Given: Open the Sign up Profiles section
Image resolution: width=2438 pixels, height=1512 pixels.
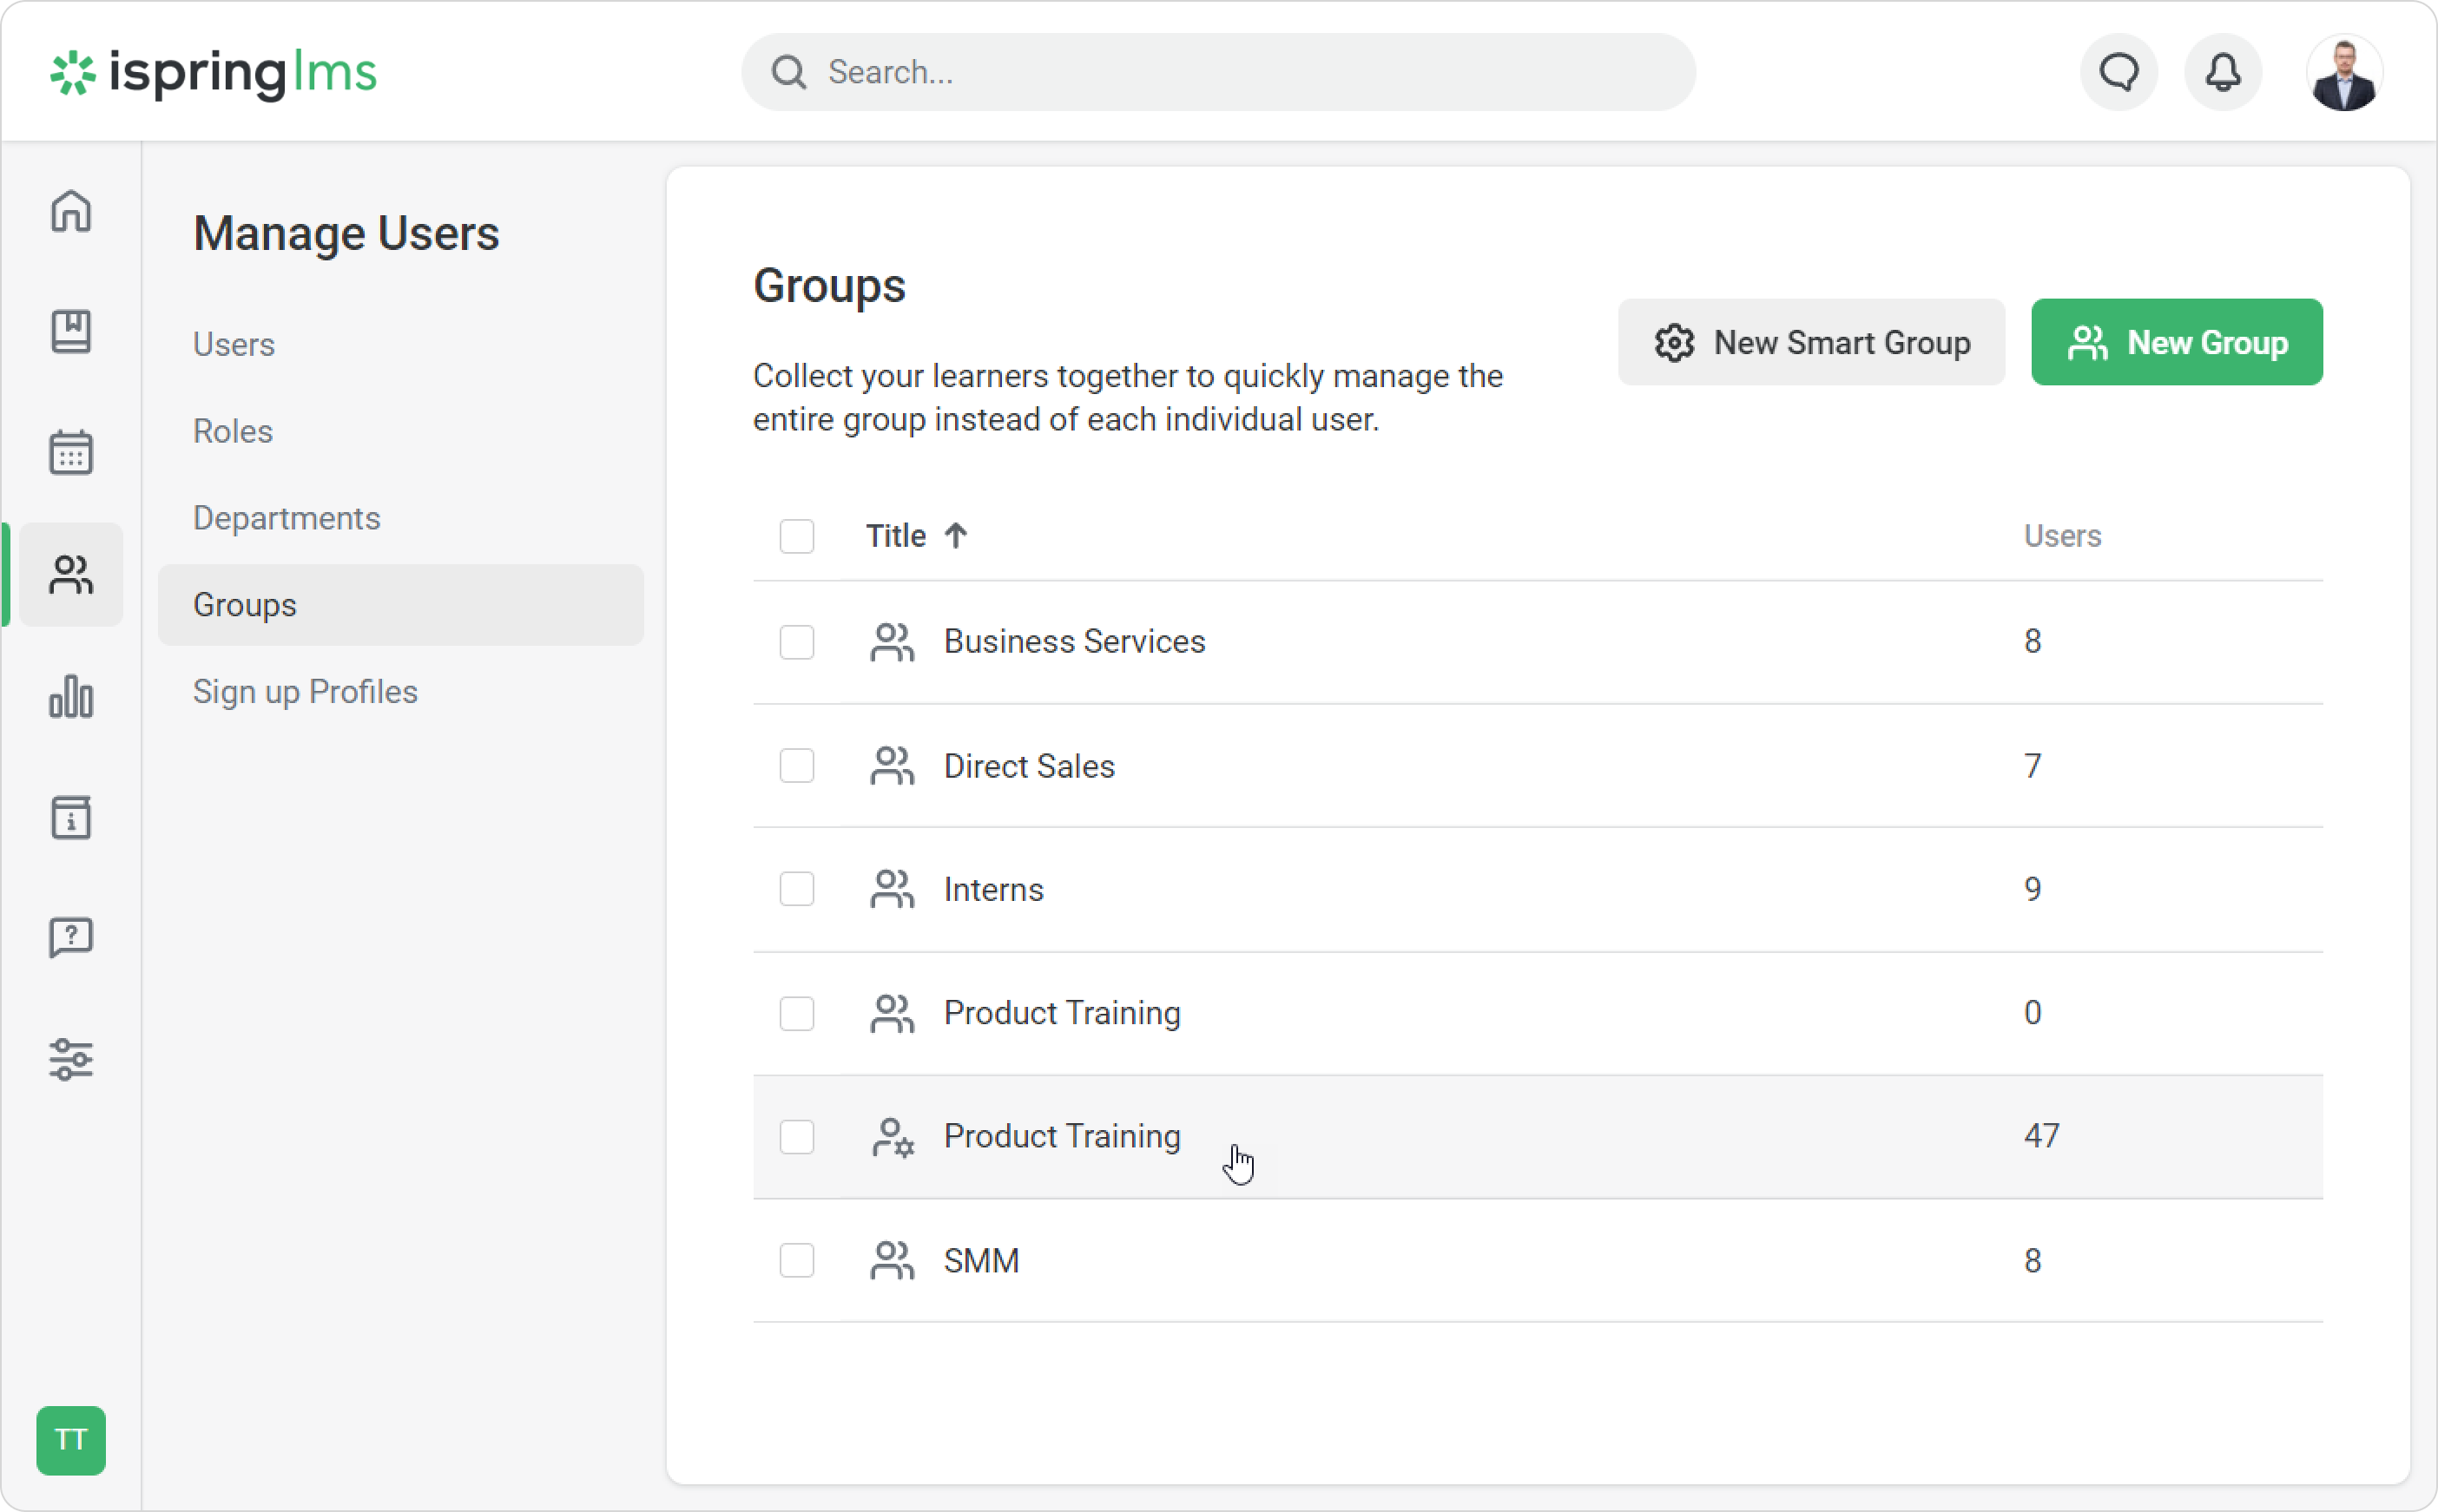Looking at the screenshot, I should point(305,692).
